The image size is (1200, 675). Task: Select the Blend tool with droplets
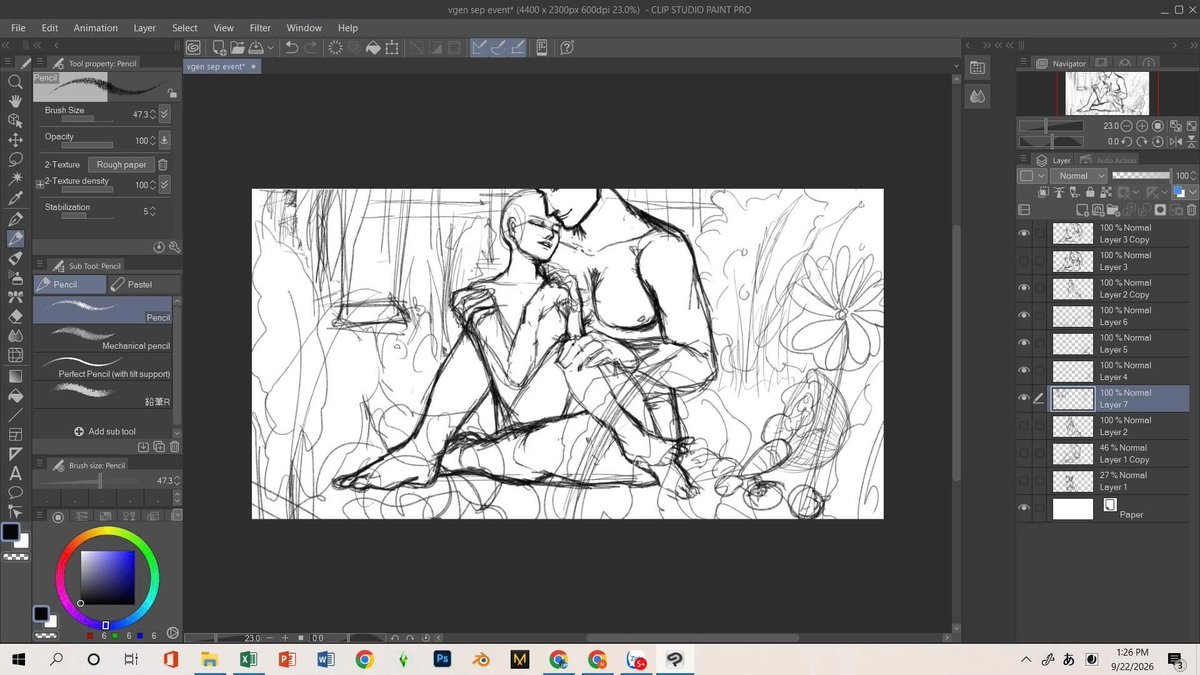click(15, 336)
